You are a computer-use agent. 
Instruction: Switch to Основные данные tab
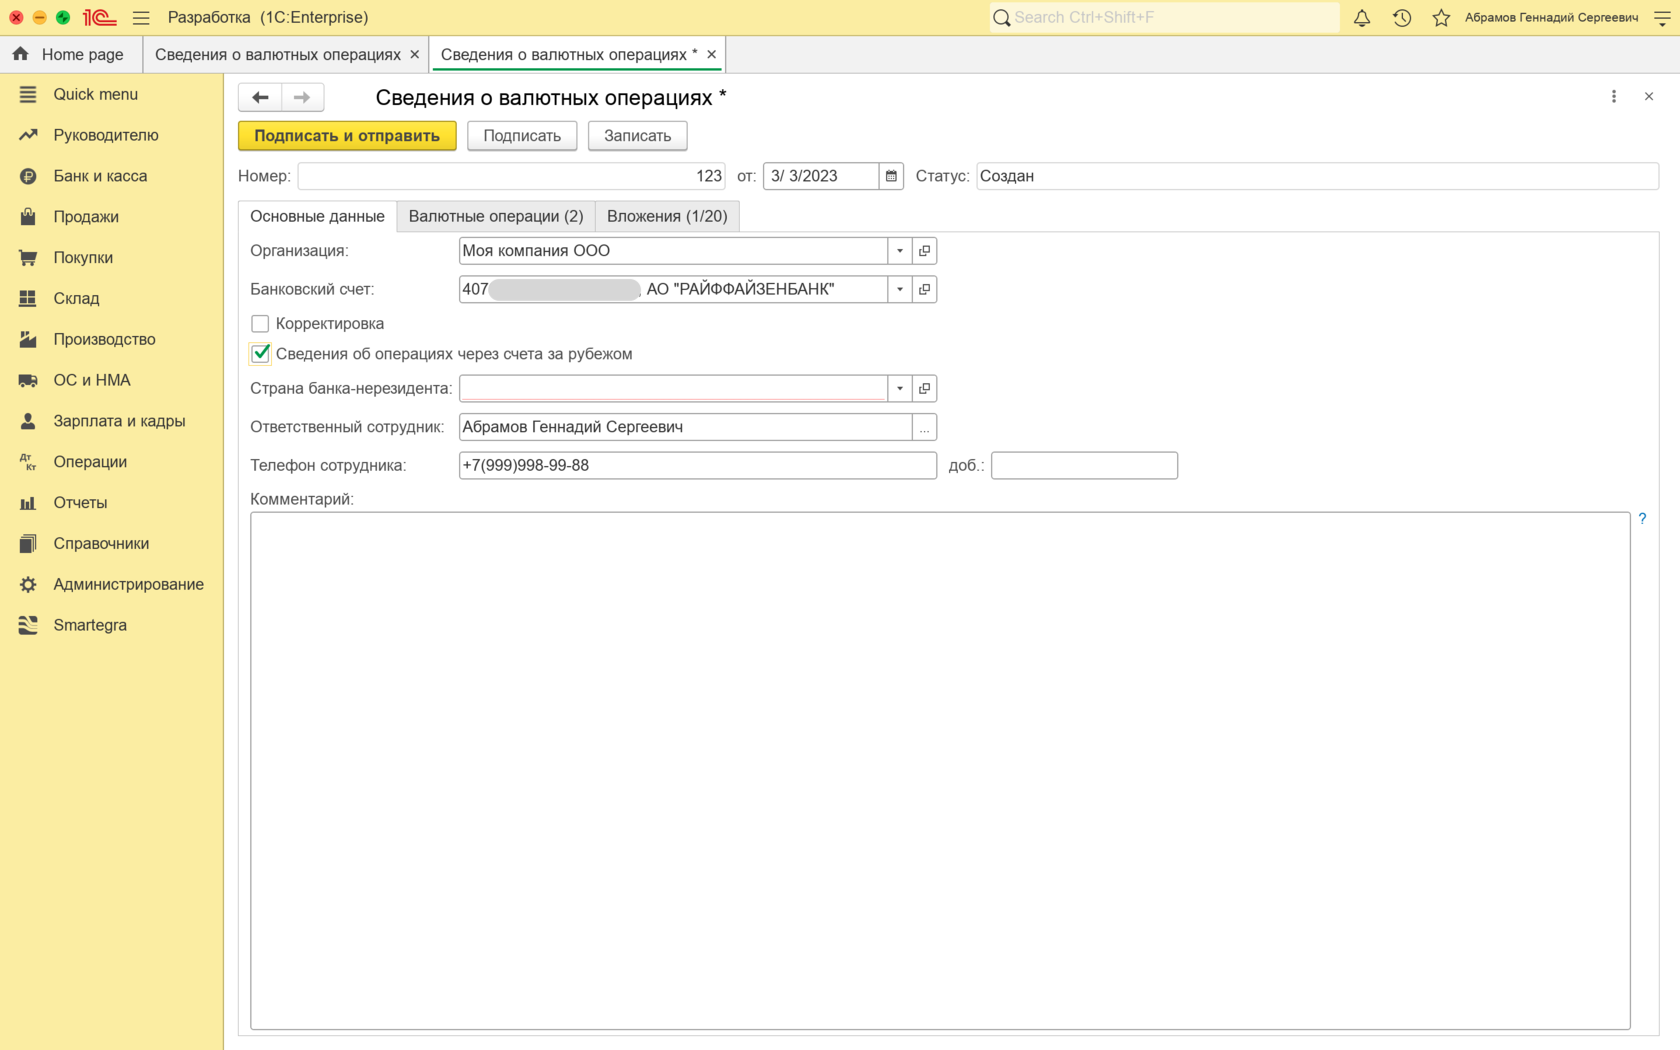click(317, 216)
